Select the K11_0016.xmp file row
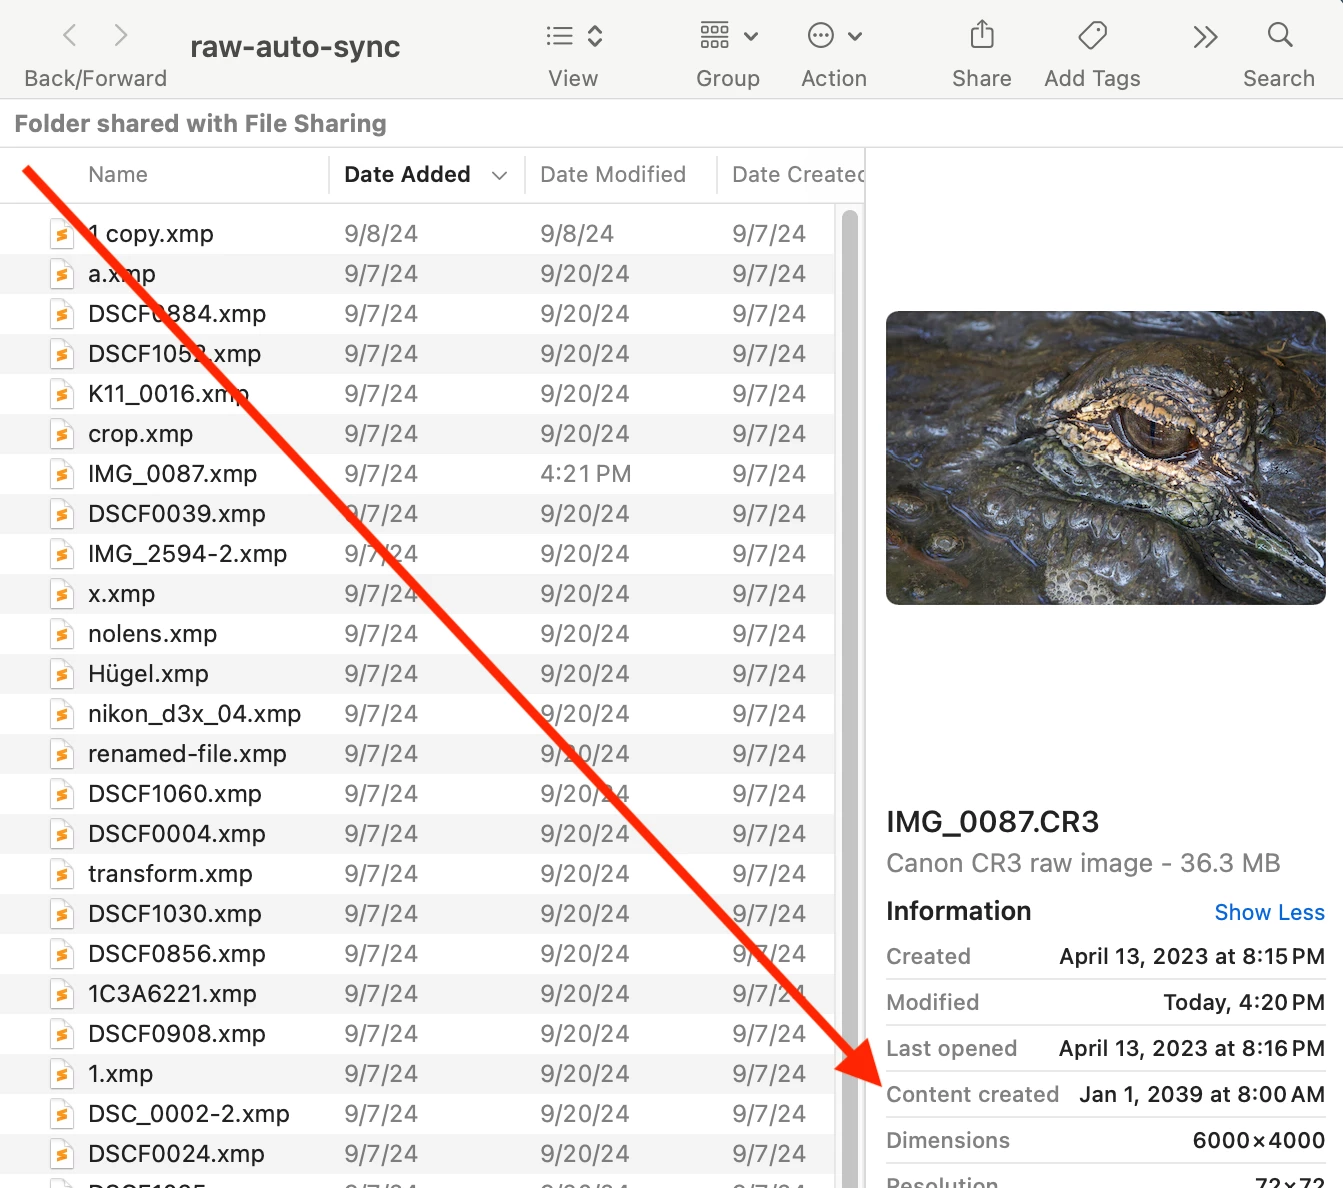The width and height of the screenshot is (1343, 1188). coord(417,394)
